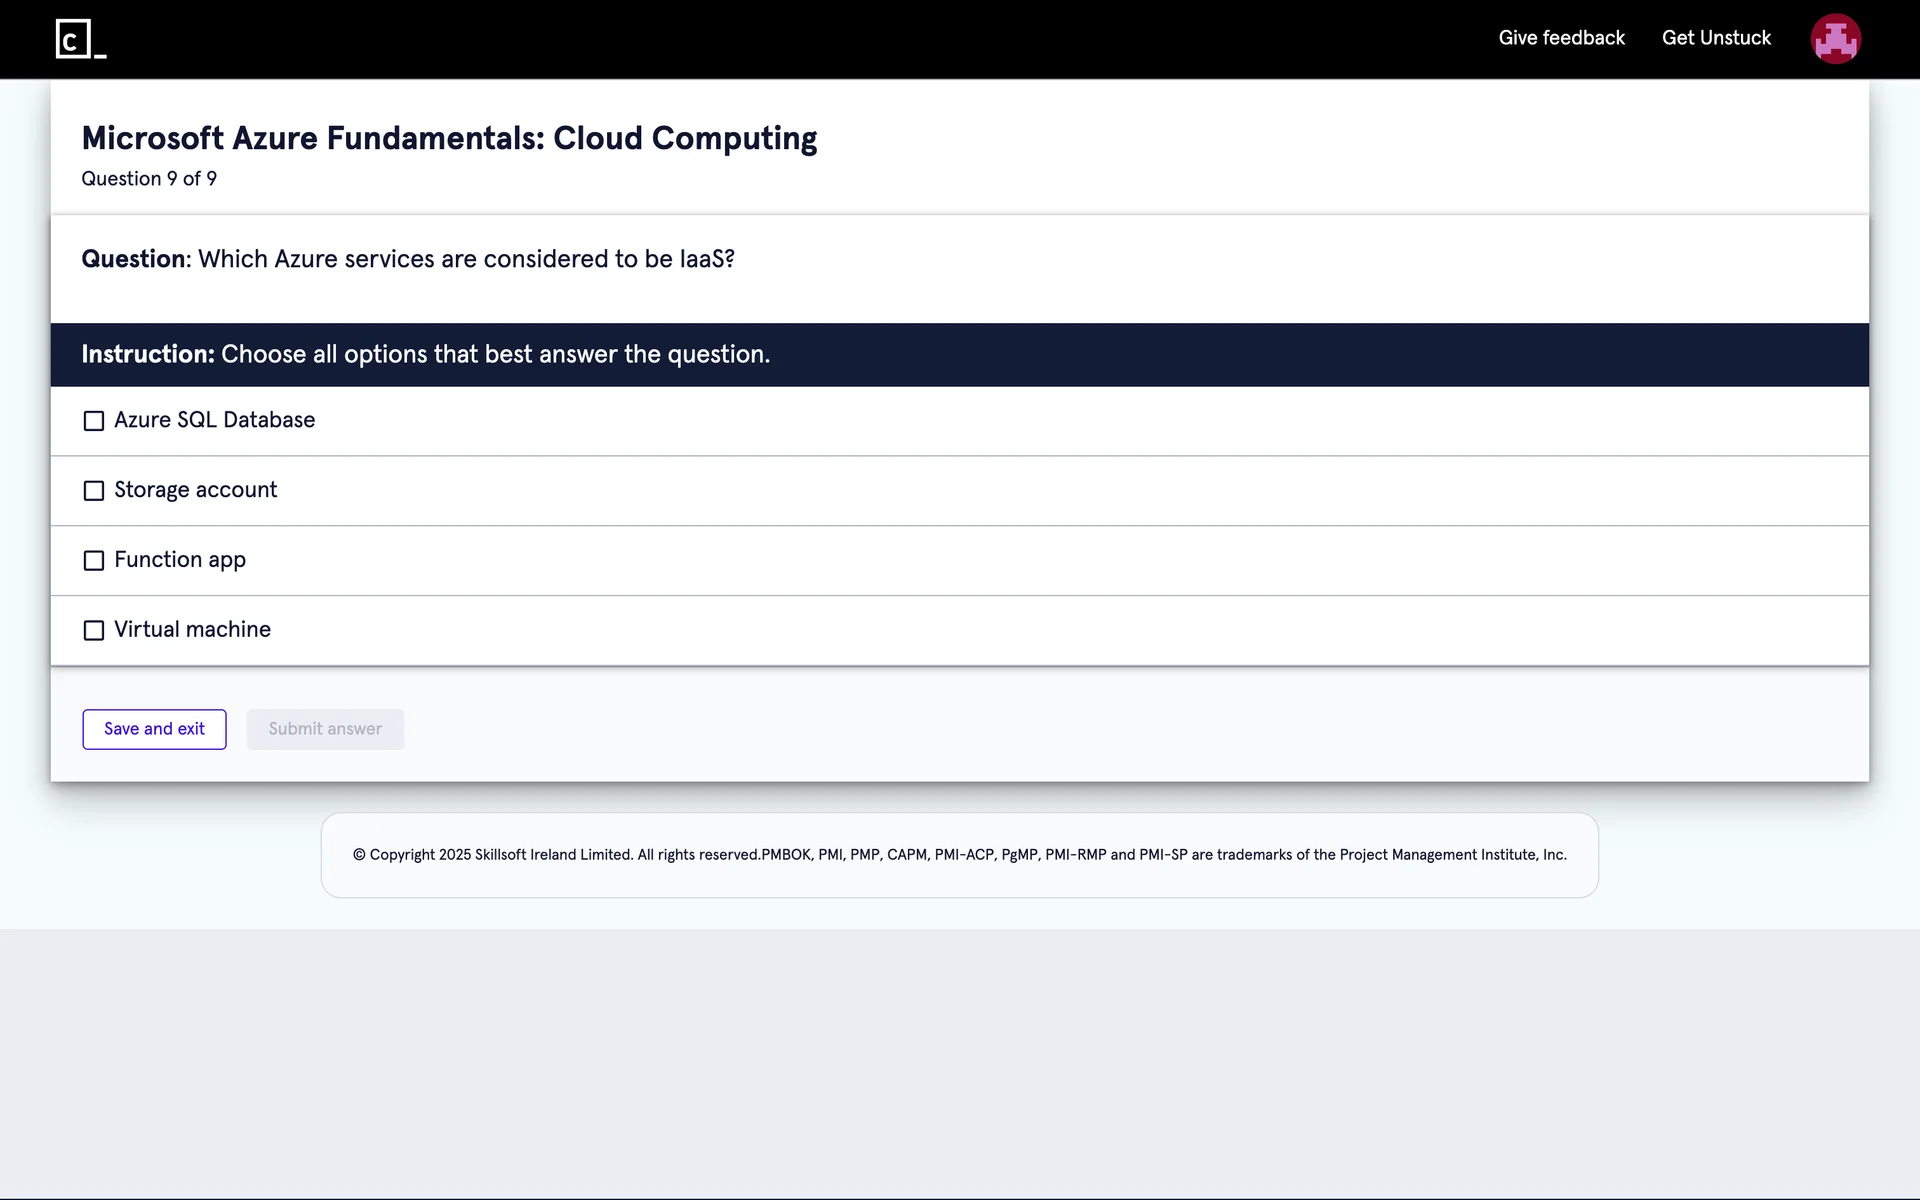
Task: Check the Azure SQL Database option
Action: pos(94,421)
